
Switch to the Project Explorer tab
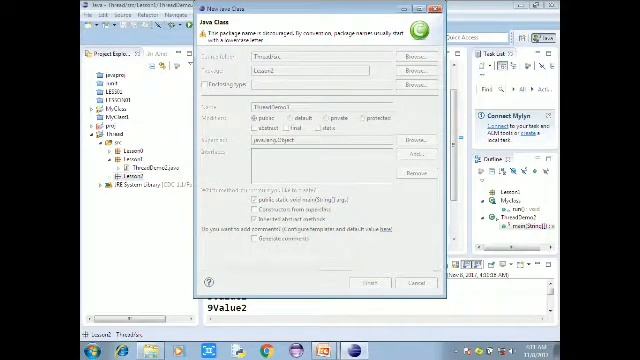pyautogui.click(x=112, y=53)
